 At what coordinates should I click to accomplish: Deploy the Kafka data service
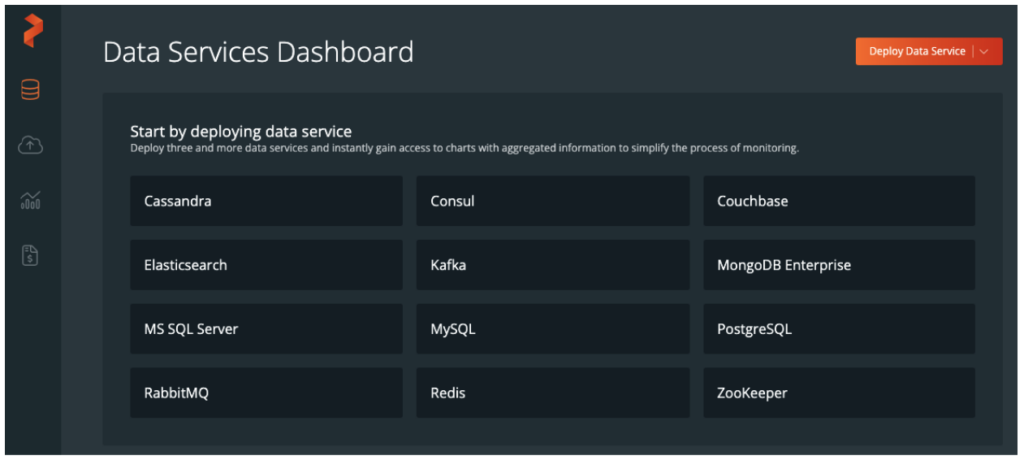coord(552,265)
